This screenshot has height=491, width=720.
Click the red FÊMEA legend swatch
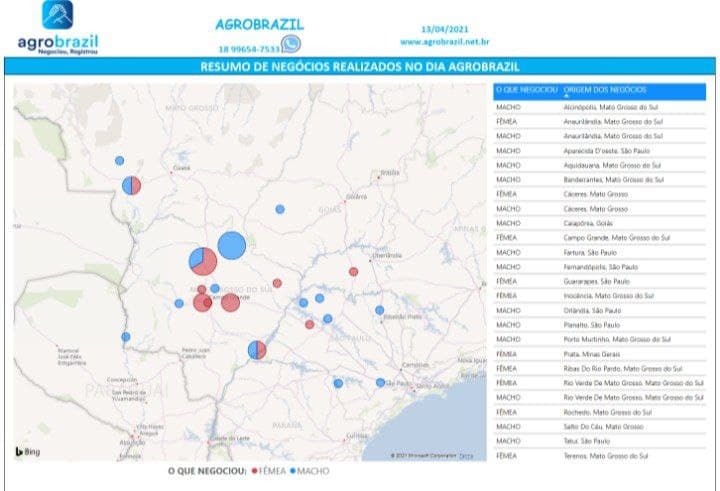[x=255, y=471]
